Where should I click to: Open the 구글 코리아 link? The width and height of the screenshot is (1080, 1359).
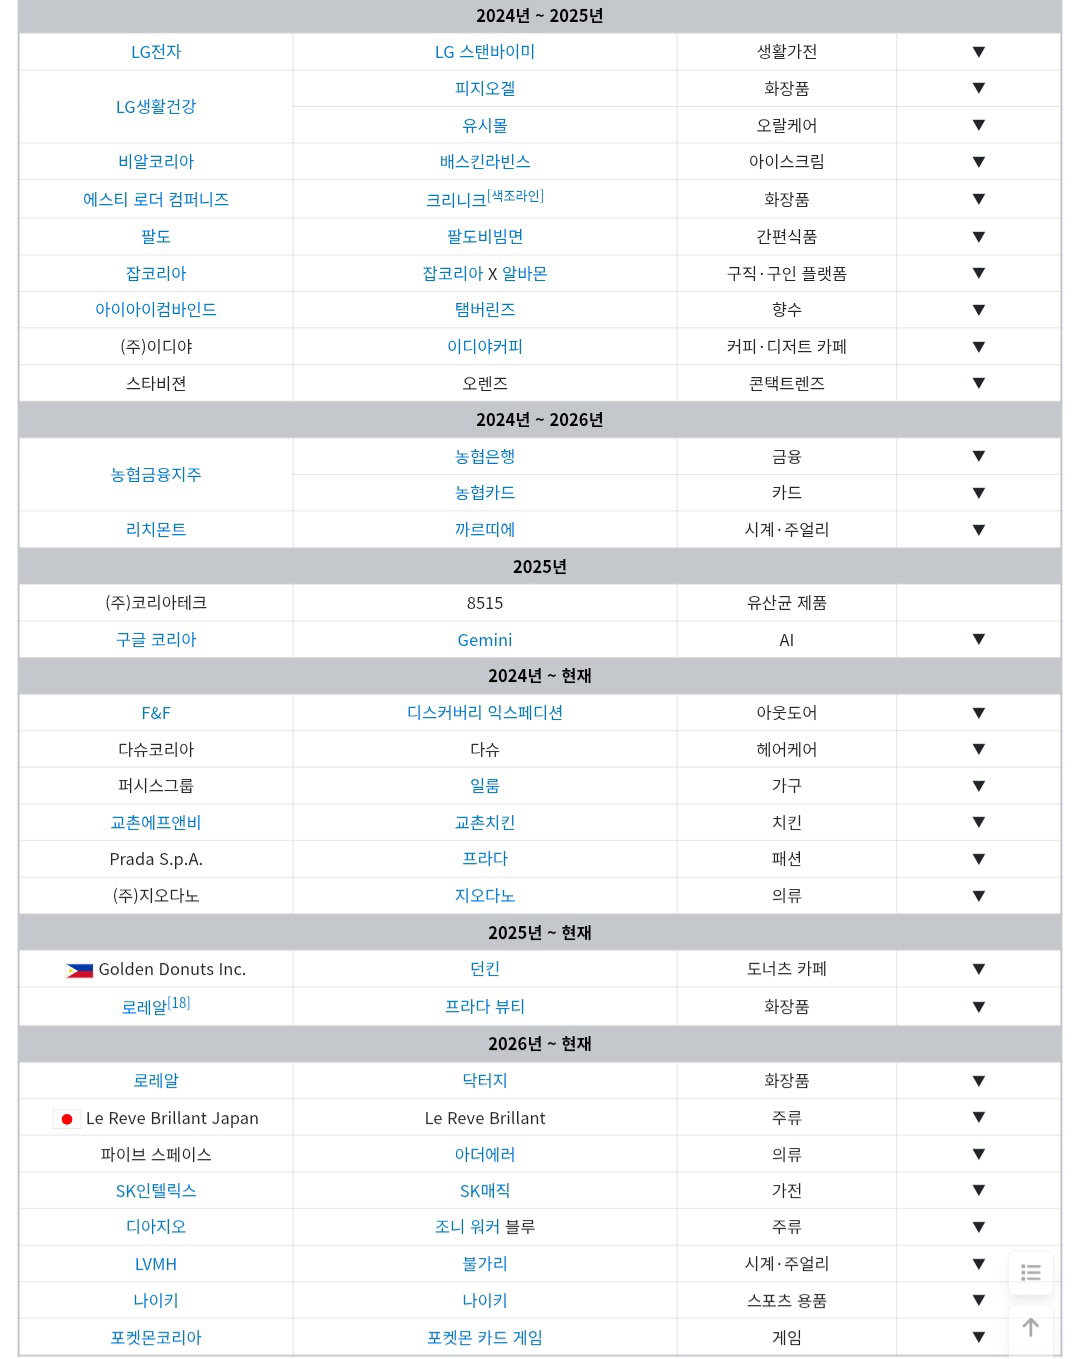click(156, 639)
